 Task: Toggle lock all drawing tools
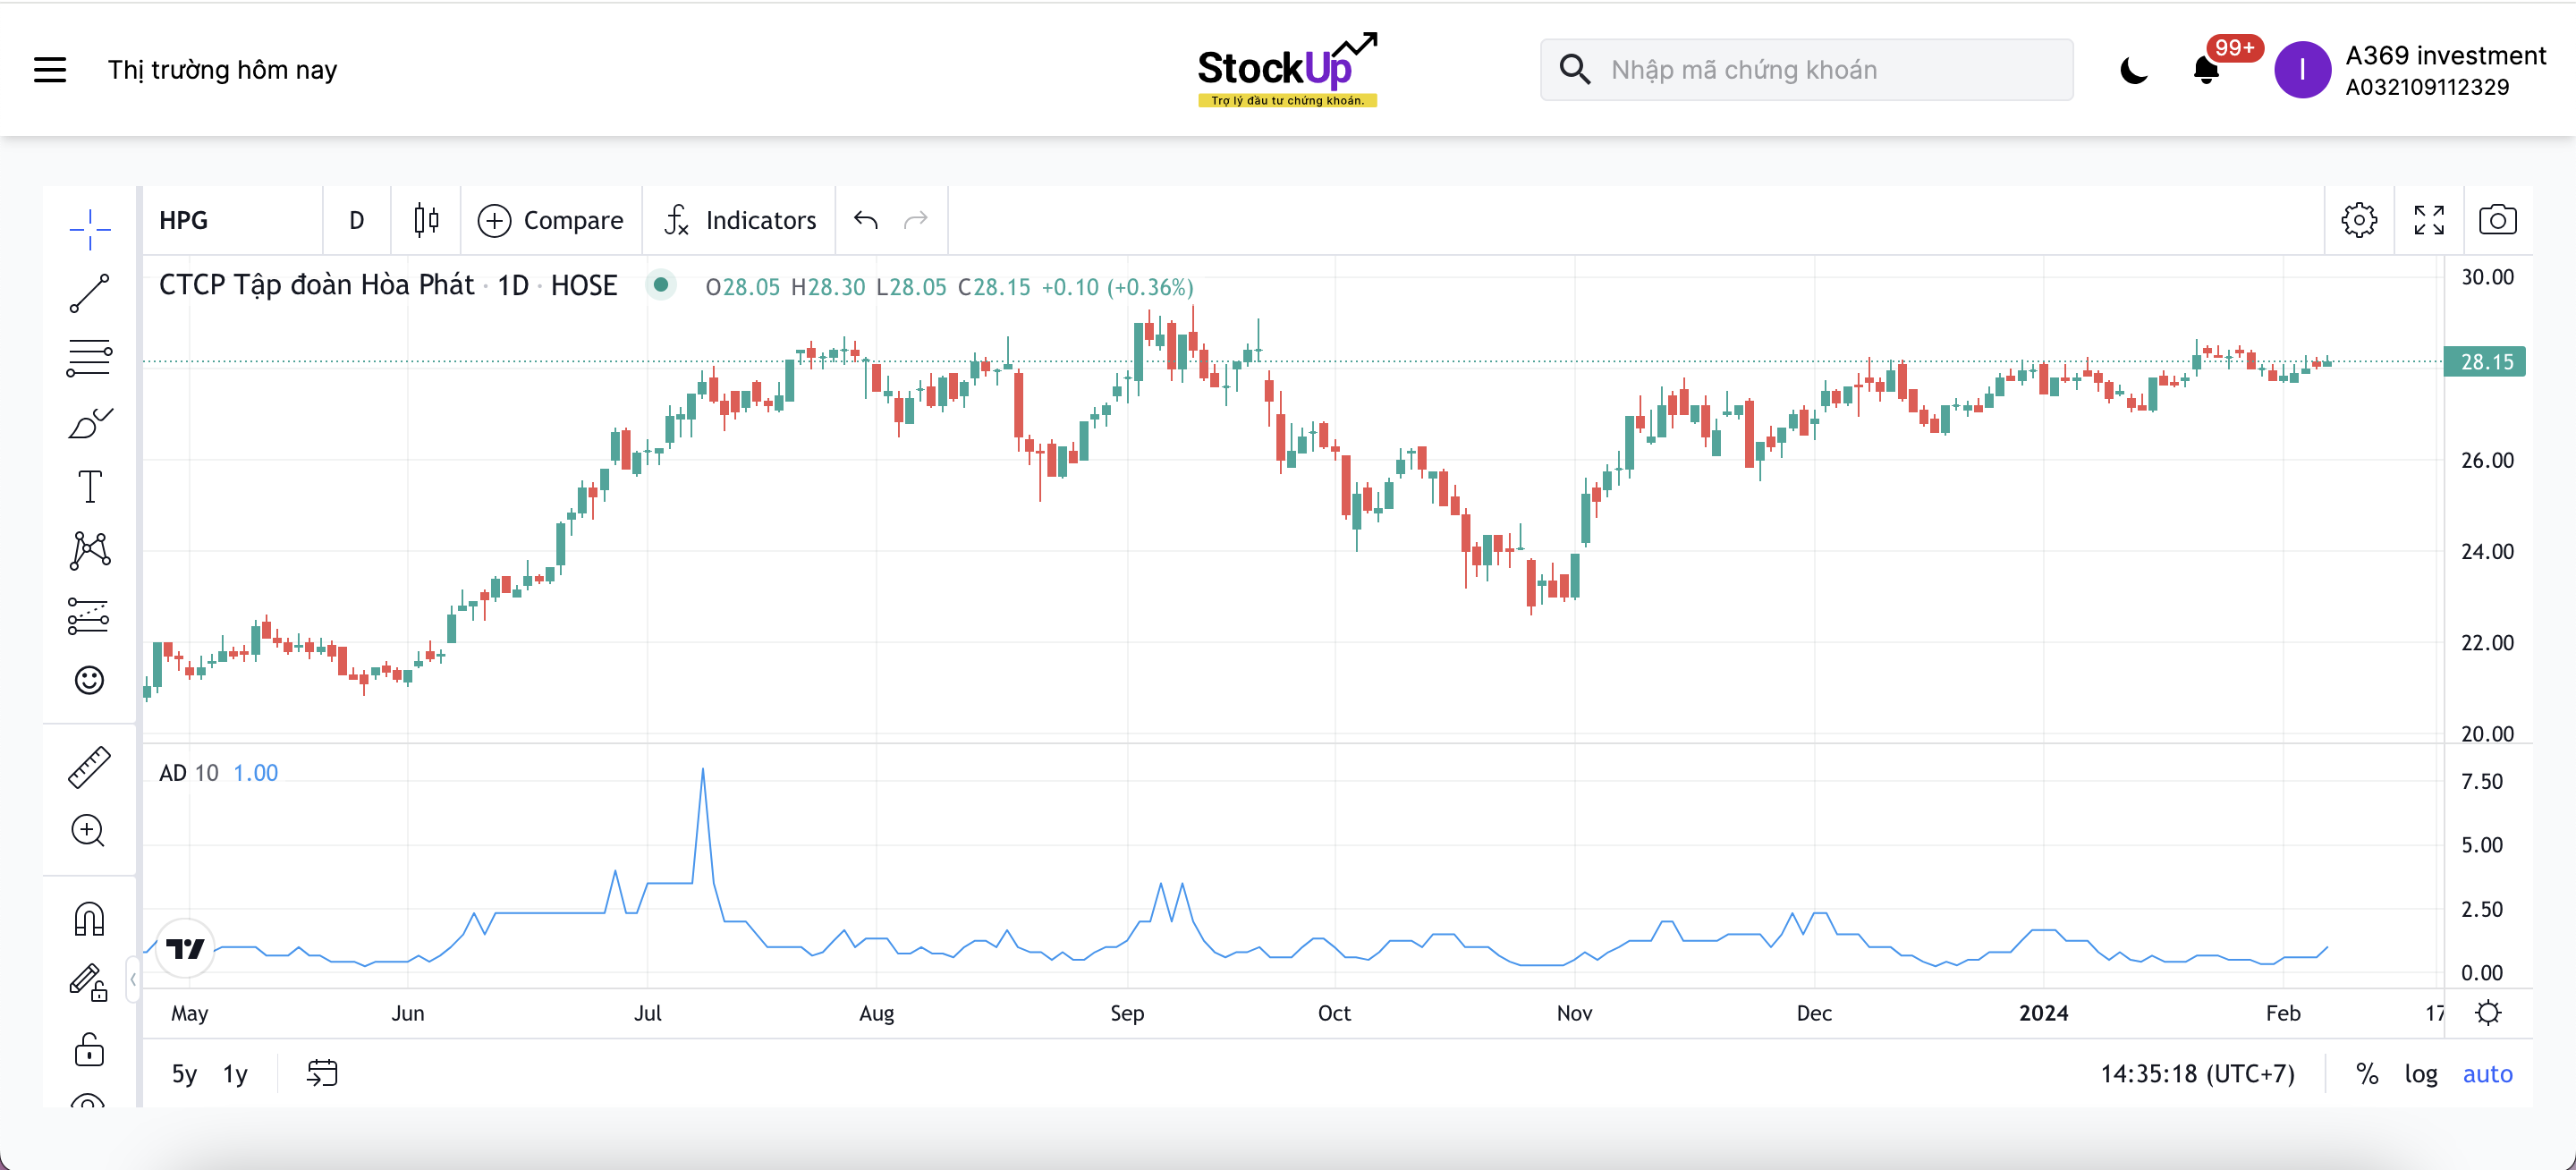coord(90,1049)
